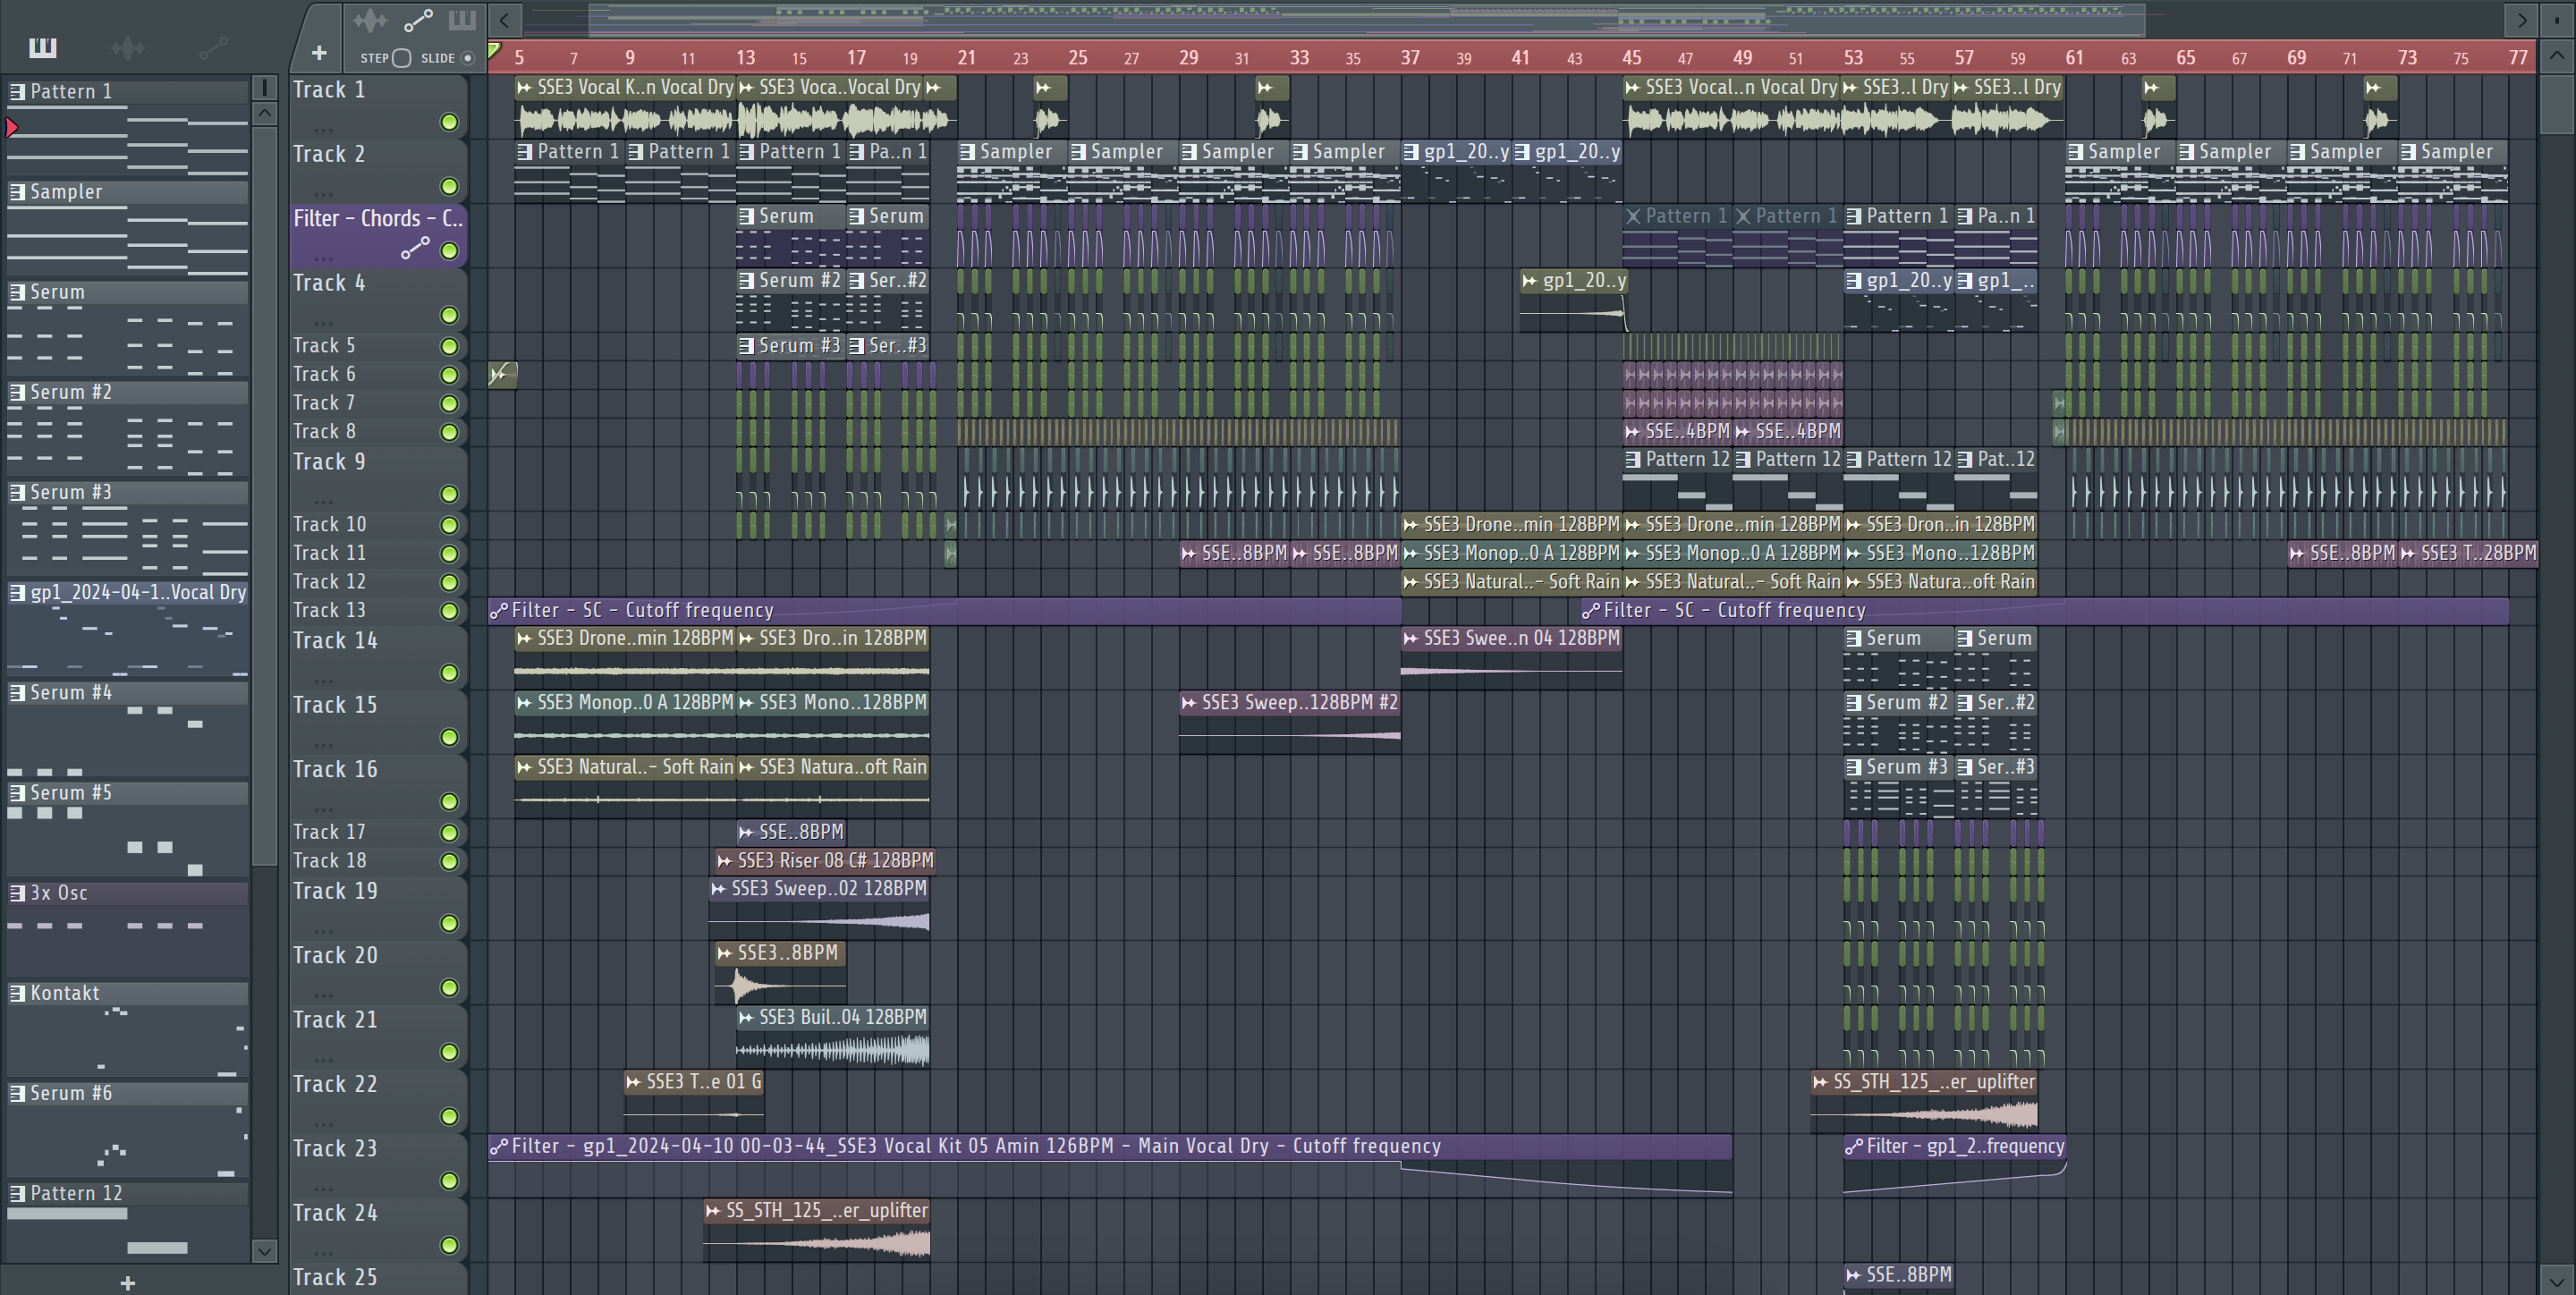Viewport: 2576px width, 1295px height.
Task: Select the Kontakt pattern in the picker
Action: click(x=65, y=993)
